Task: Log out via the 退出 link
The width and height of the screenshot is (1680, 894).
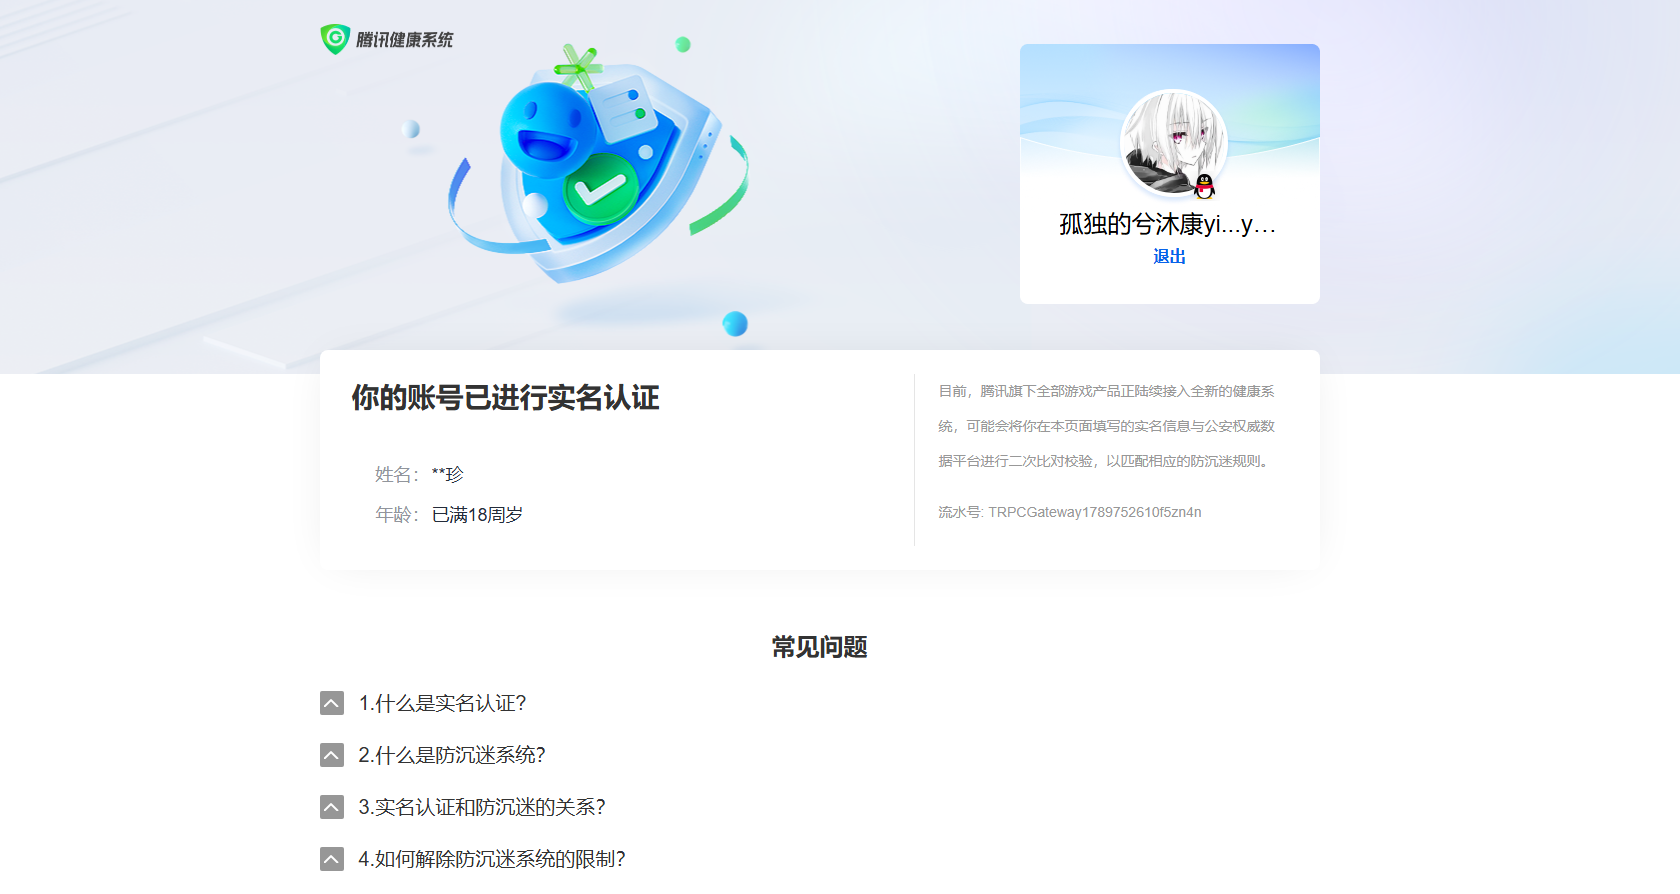Action: click(1169, 256)
